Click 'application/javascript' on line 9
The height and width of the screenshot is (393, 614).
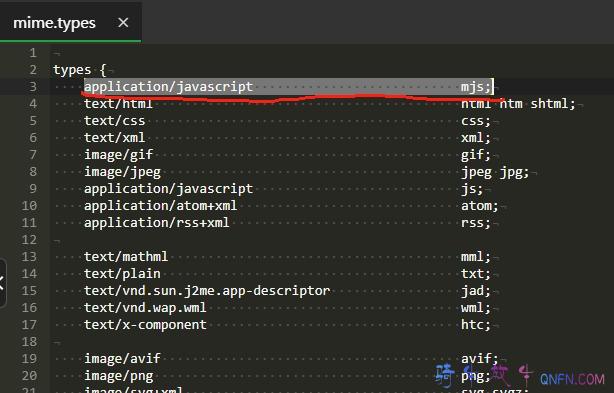(x=168, y=189)
